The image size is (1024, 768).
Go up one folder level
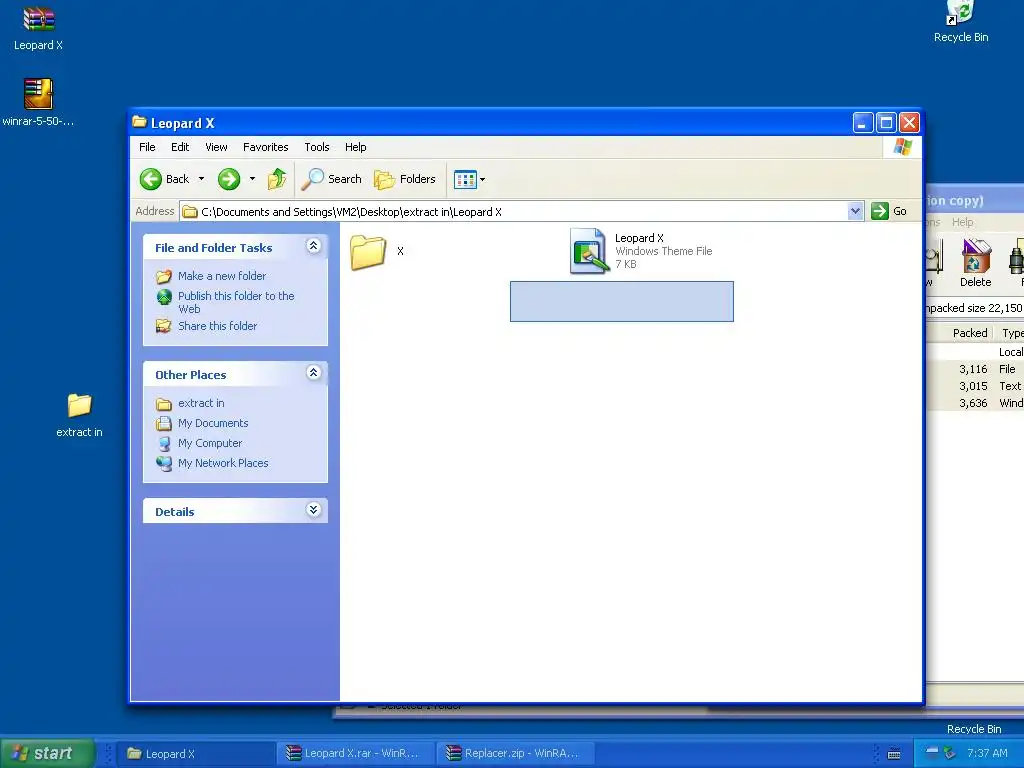(277, 179)
